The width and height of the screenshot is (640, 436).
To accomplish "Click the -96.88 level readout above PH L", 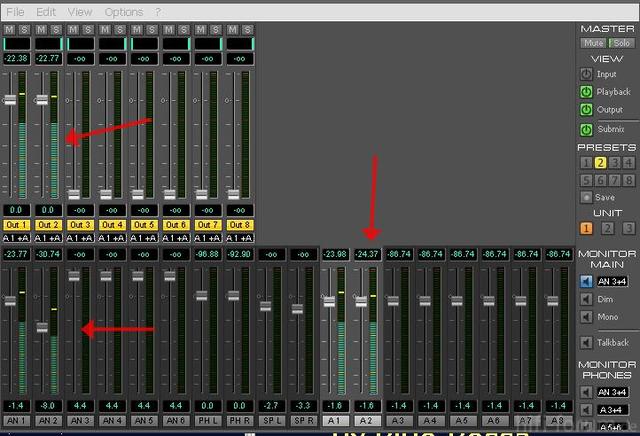I will [x=208, y=254].
